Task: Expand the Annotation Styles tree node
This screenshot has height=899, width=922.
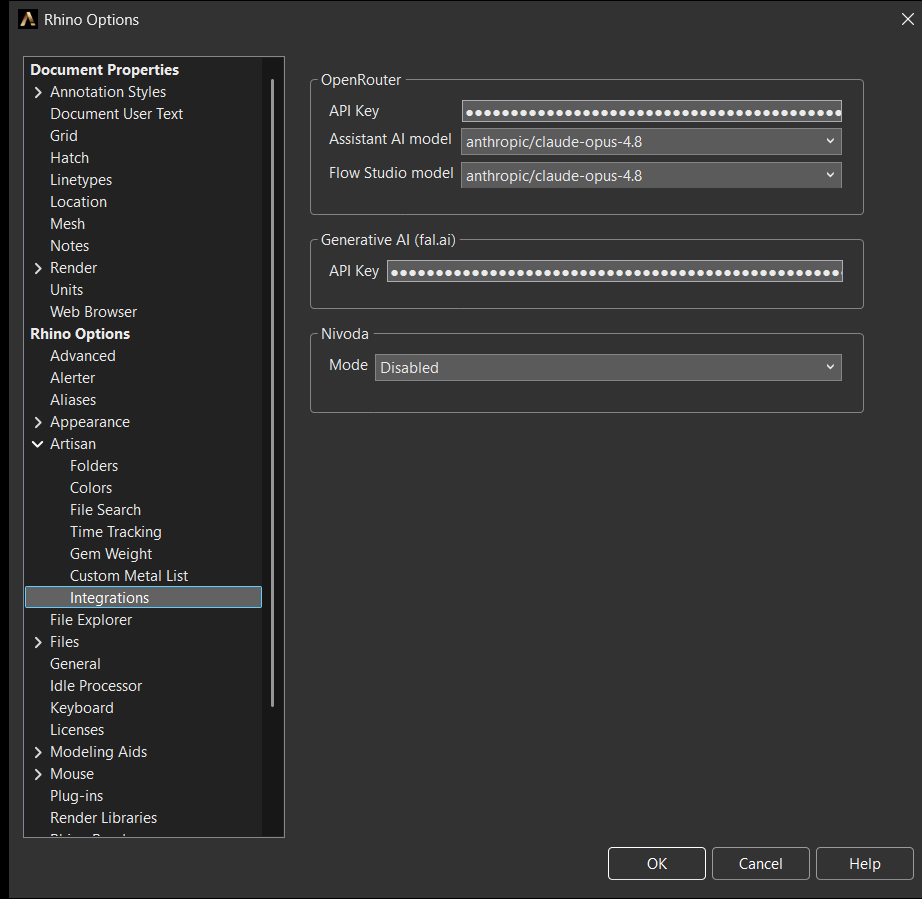Action: pos(38,92)
